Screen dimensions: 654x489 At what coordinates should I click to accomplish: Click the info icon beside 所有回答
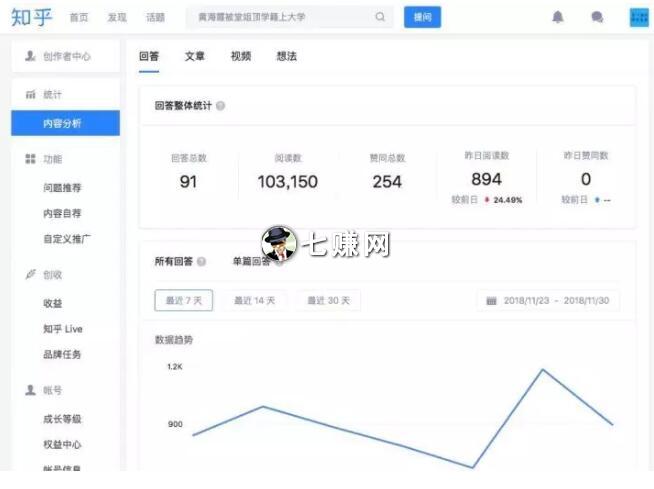pyautogui.click(x=201, y=262)
